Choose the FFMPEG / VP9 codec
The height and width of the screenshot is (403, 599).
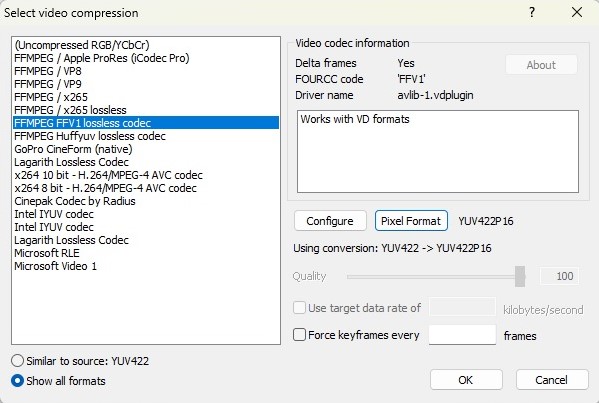click(146, 84)
